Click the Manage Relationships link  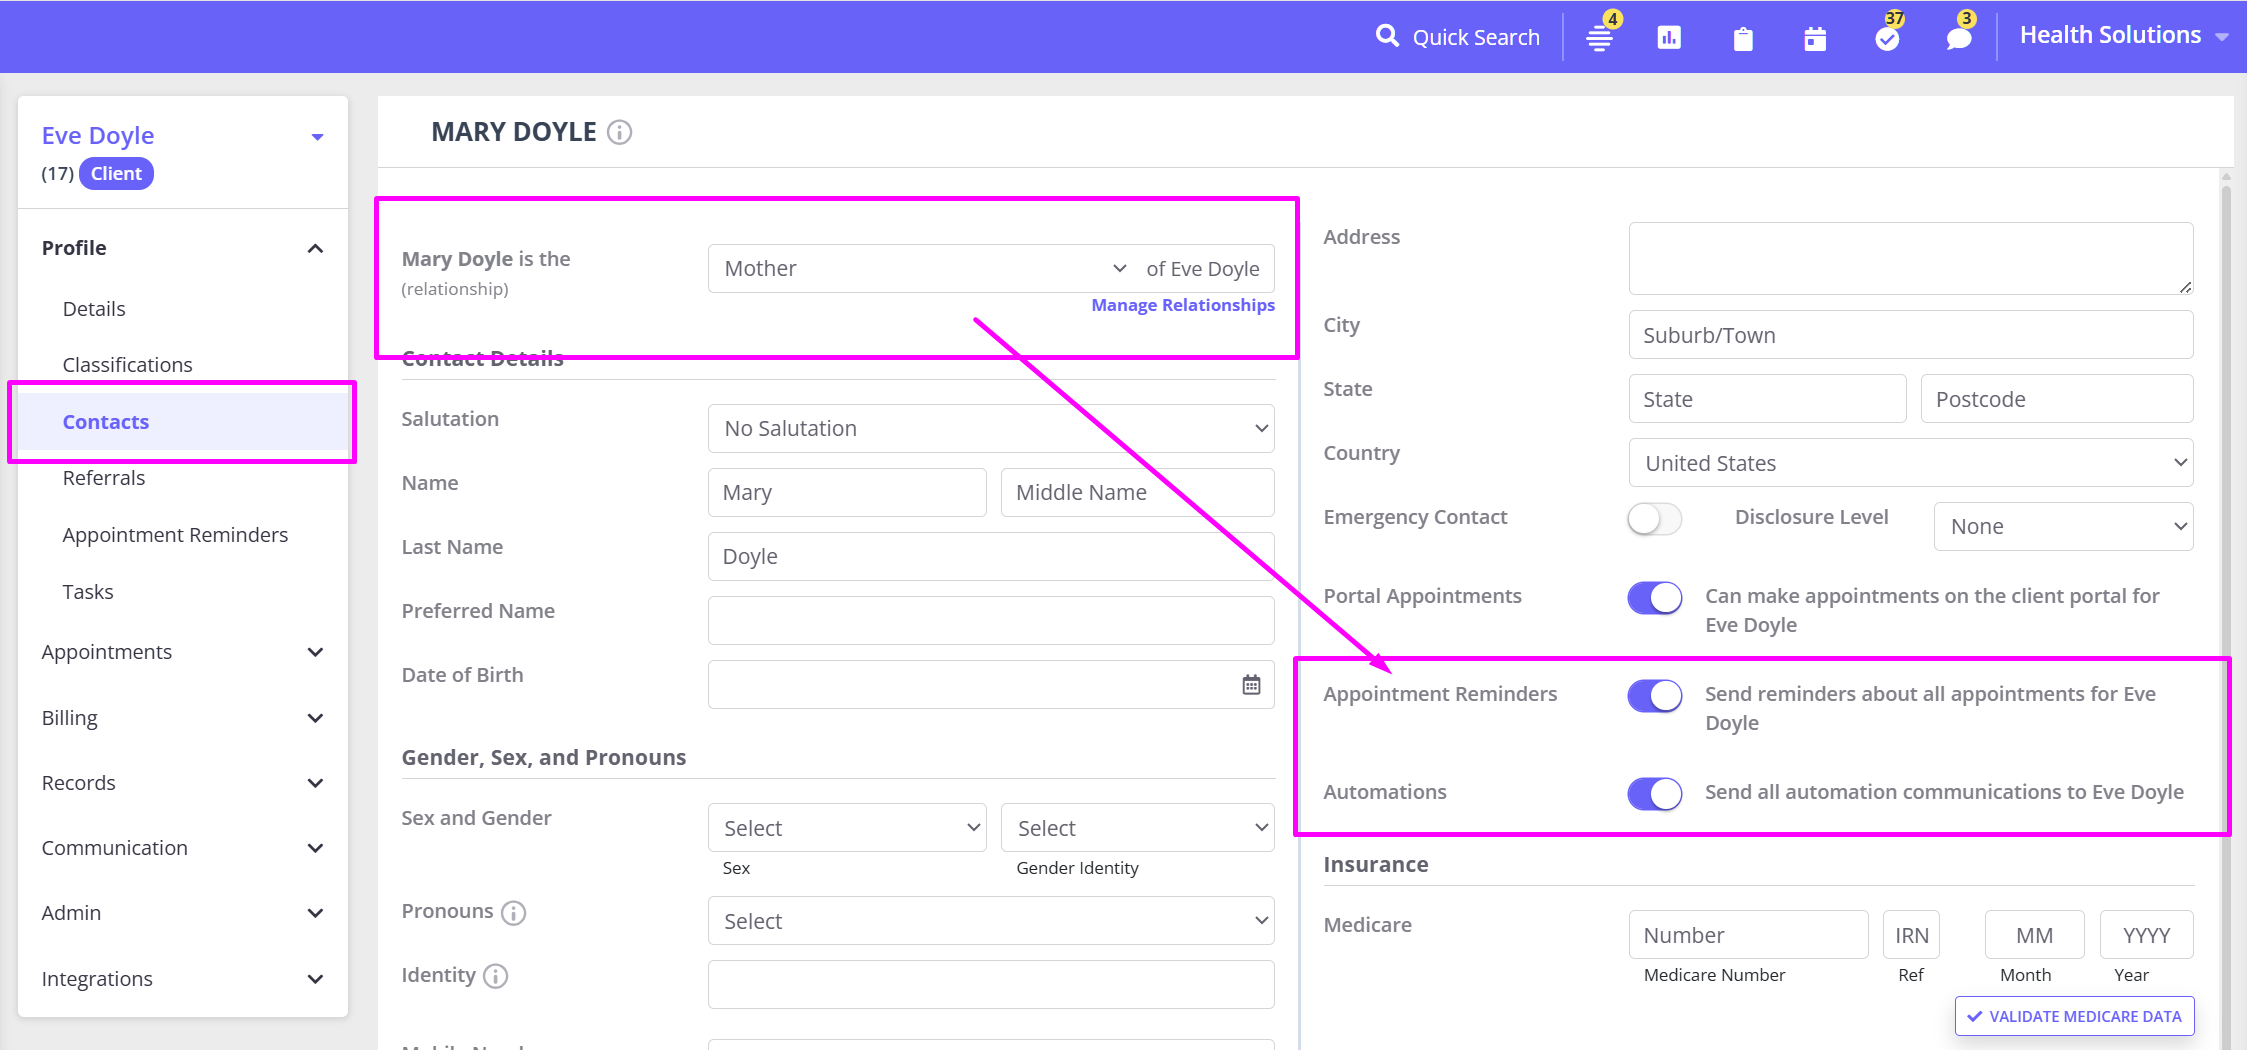1182,305
